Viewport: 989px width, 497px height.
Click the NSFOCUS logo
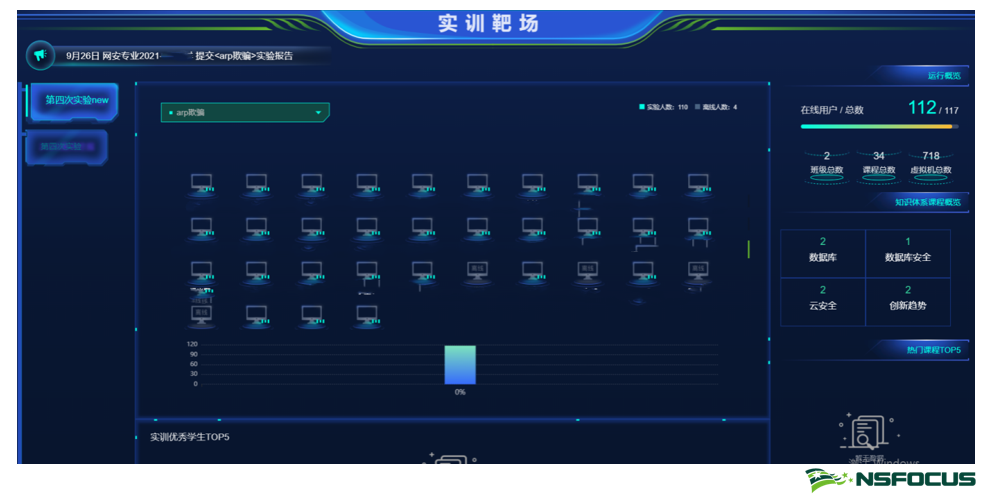tap(890, 480)
